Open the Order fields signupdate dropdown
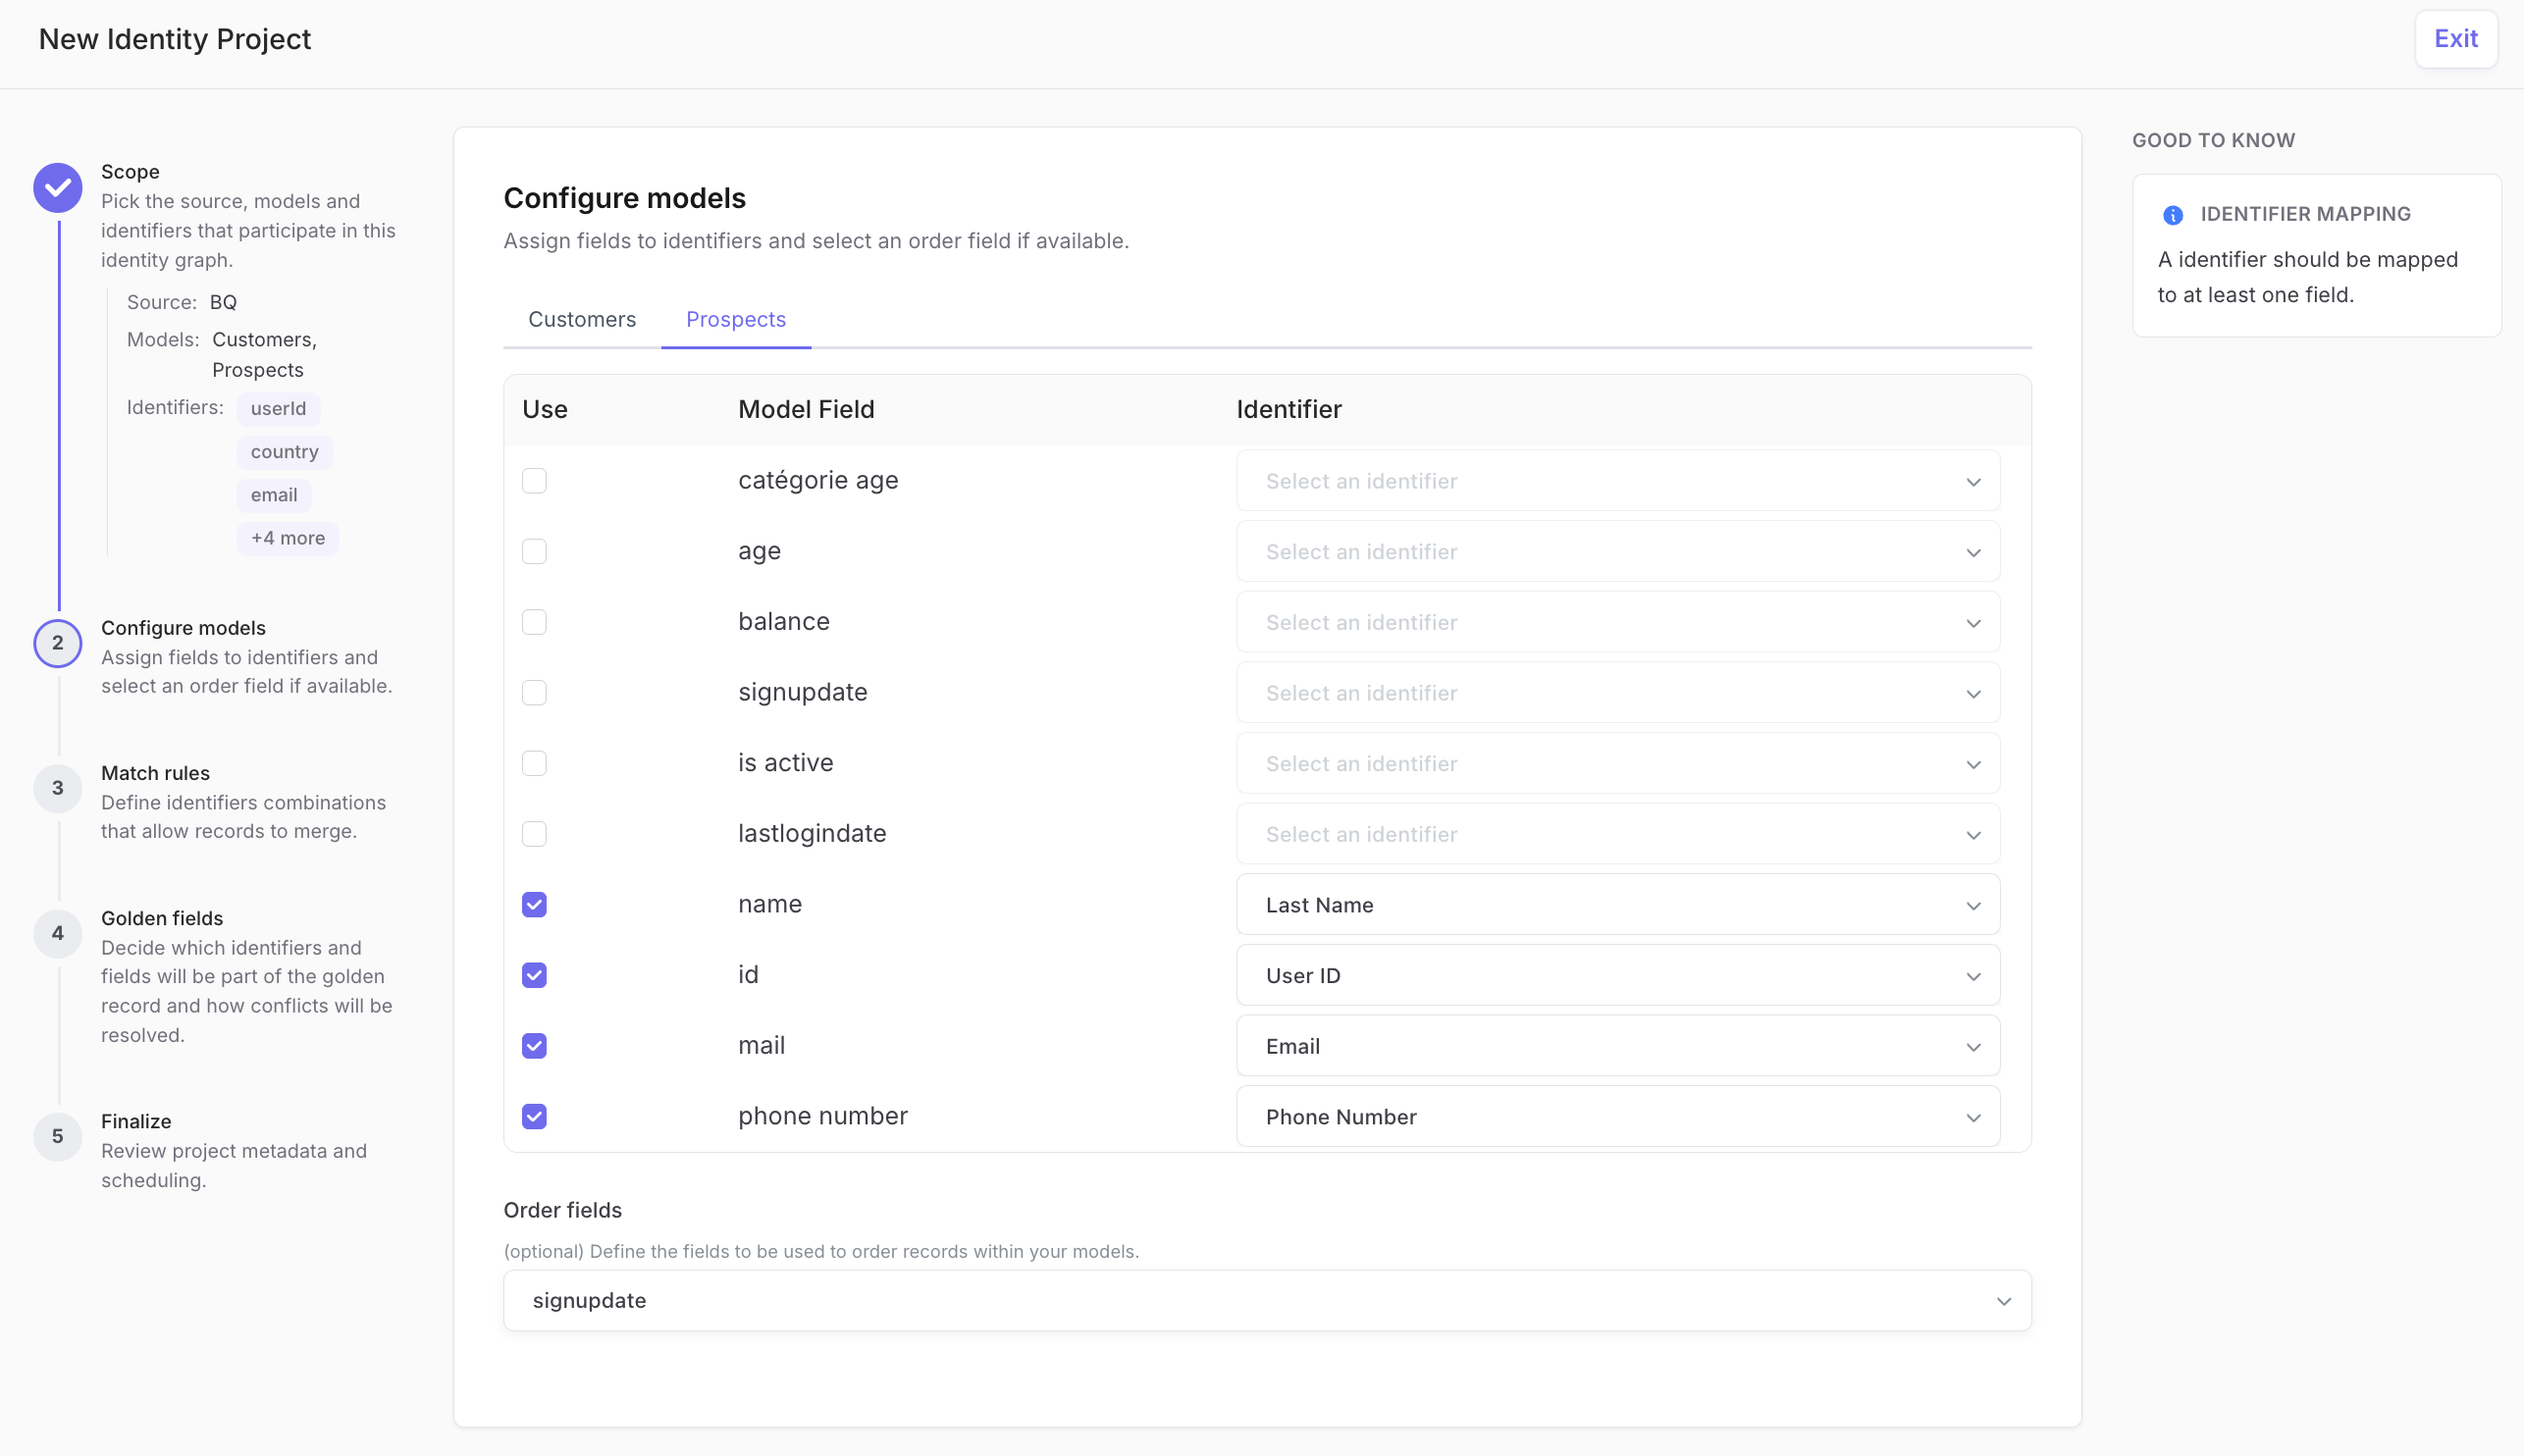This screenshot has width=2524, height=1456. point(1267,1301)
